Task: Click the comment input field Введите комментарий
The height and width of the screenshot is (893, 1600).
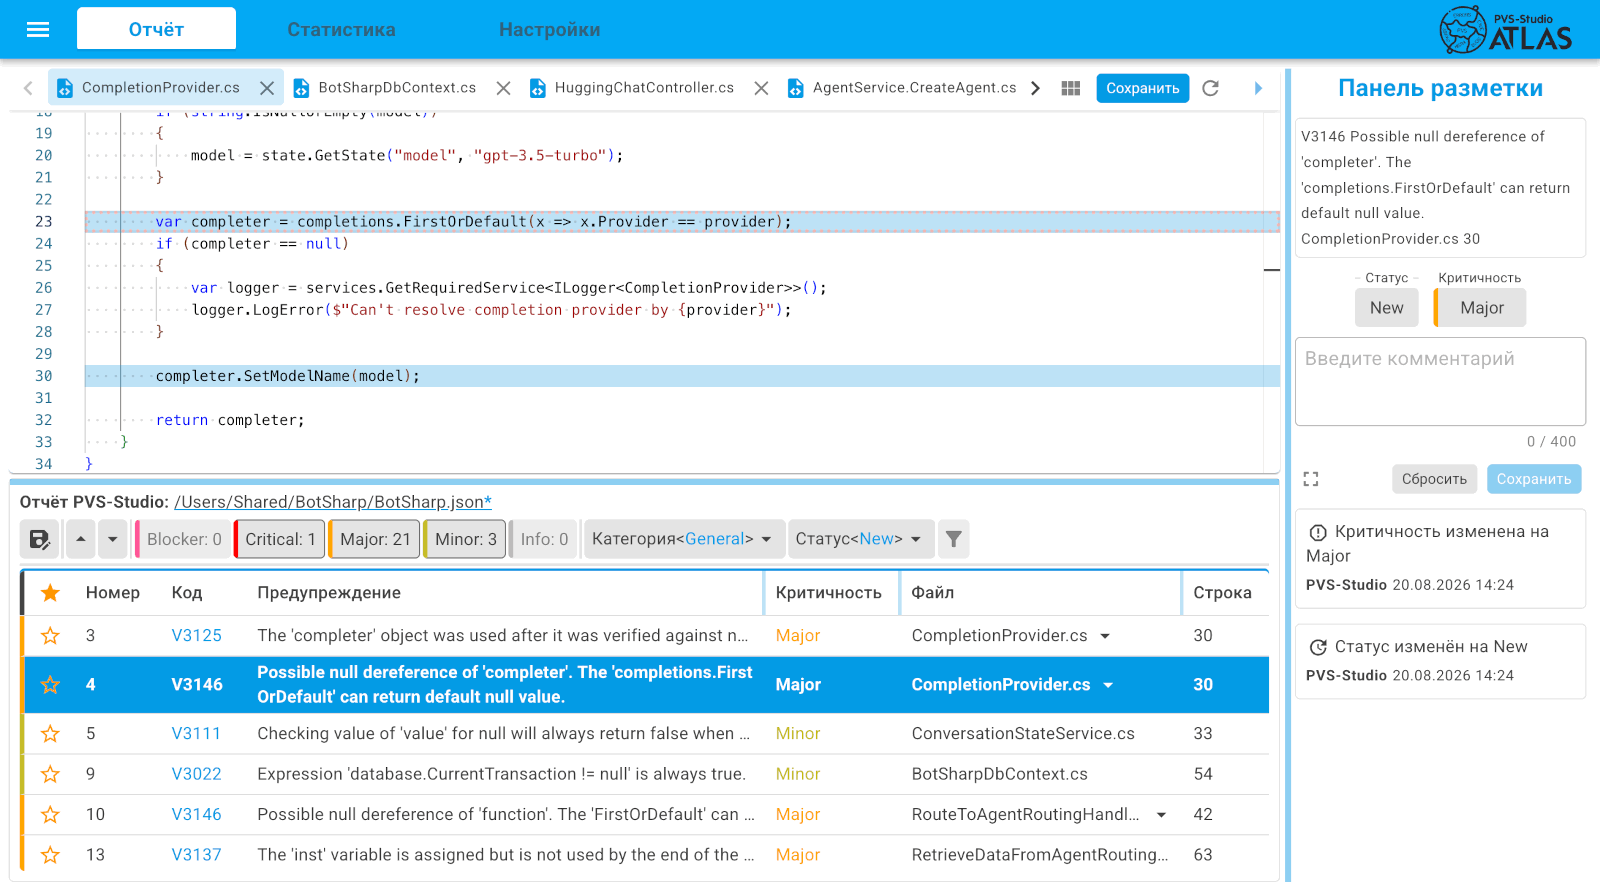Action: pyautogui.click(x=1440, y=381)
